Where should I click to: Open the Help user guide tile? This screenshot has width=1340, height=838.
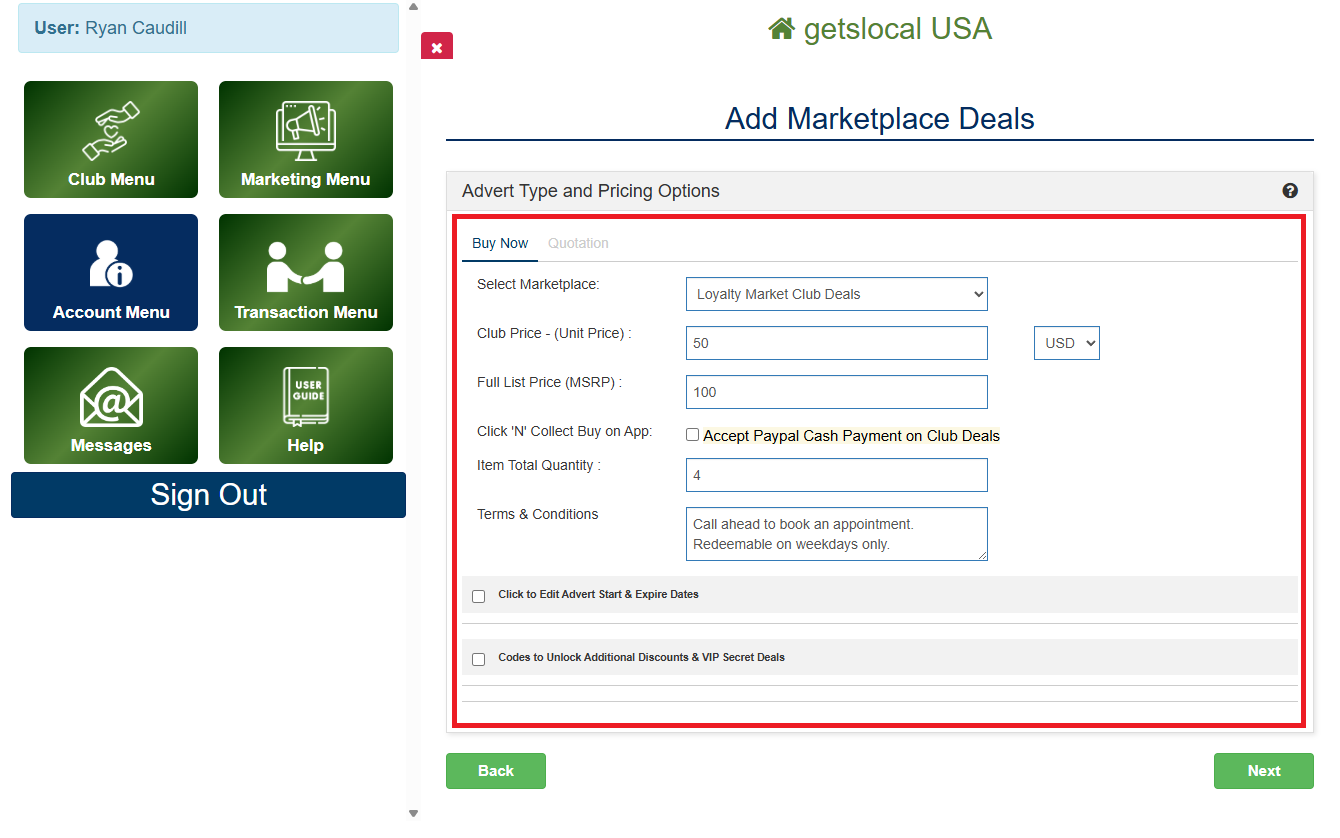click(306, 405)
